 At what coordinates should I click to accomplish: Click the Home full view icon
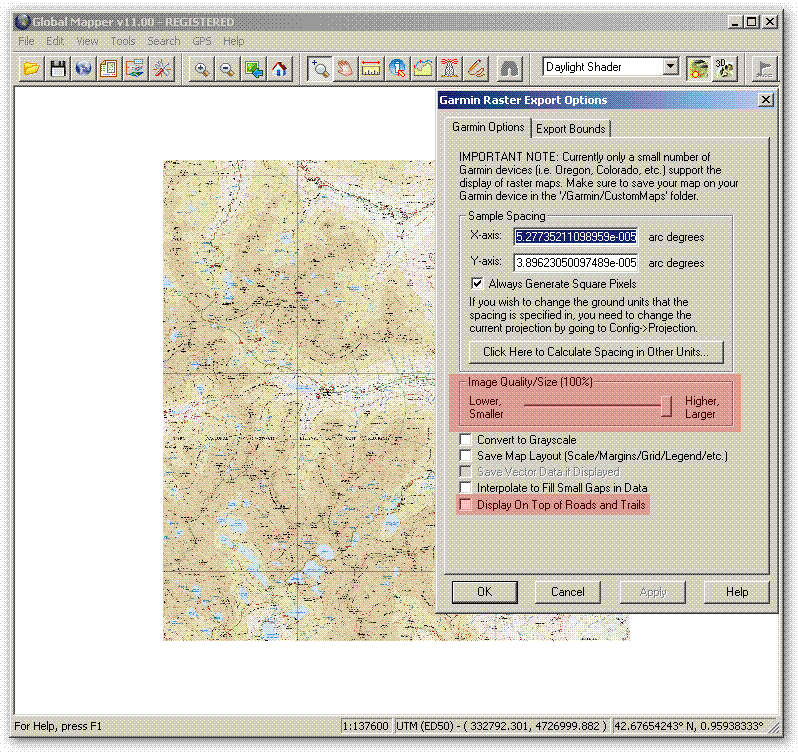tap(280, 68)
